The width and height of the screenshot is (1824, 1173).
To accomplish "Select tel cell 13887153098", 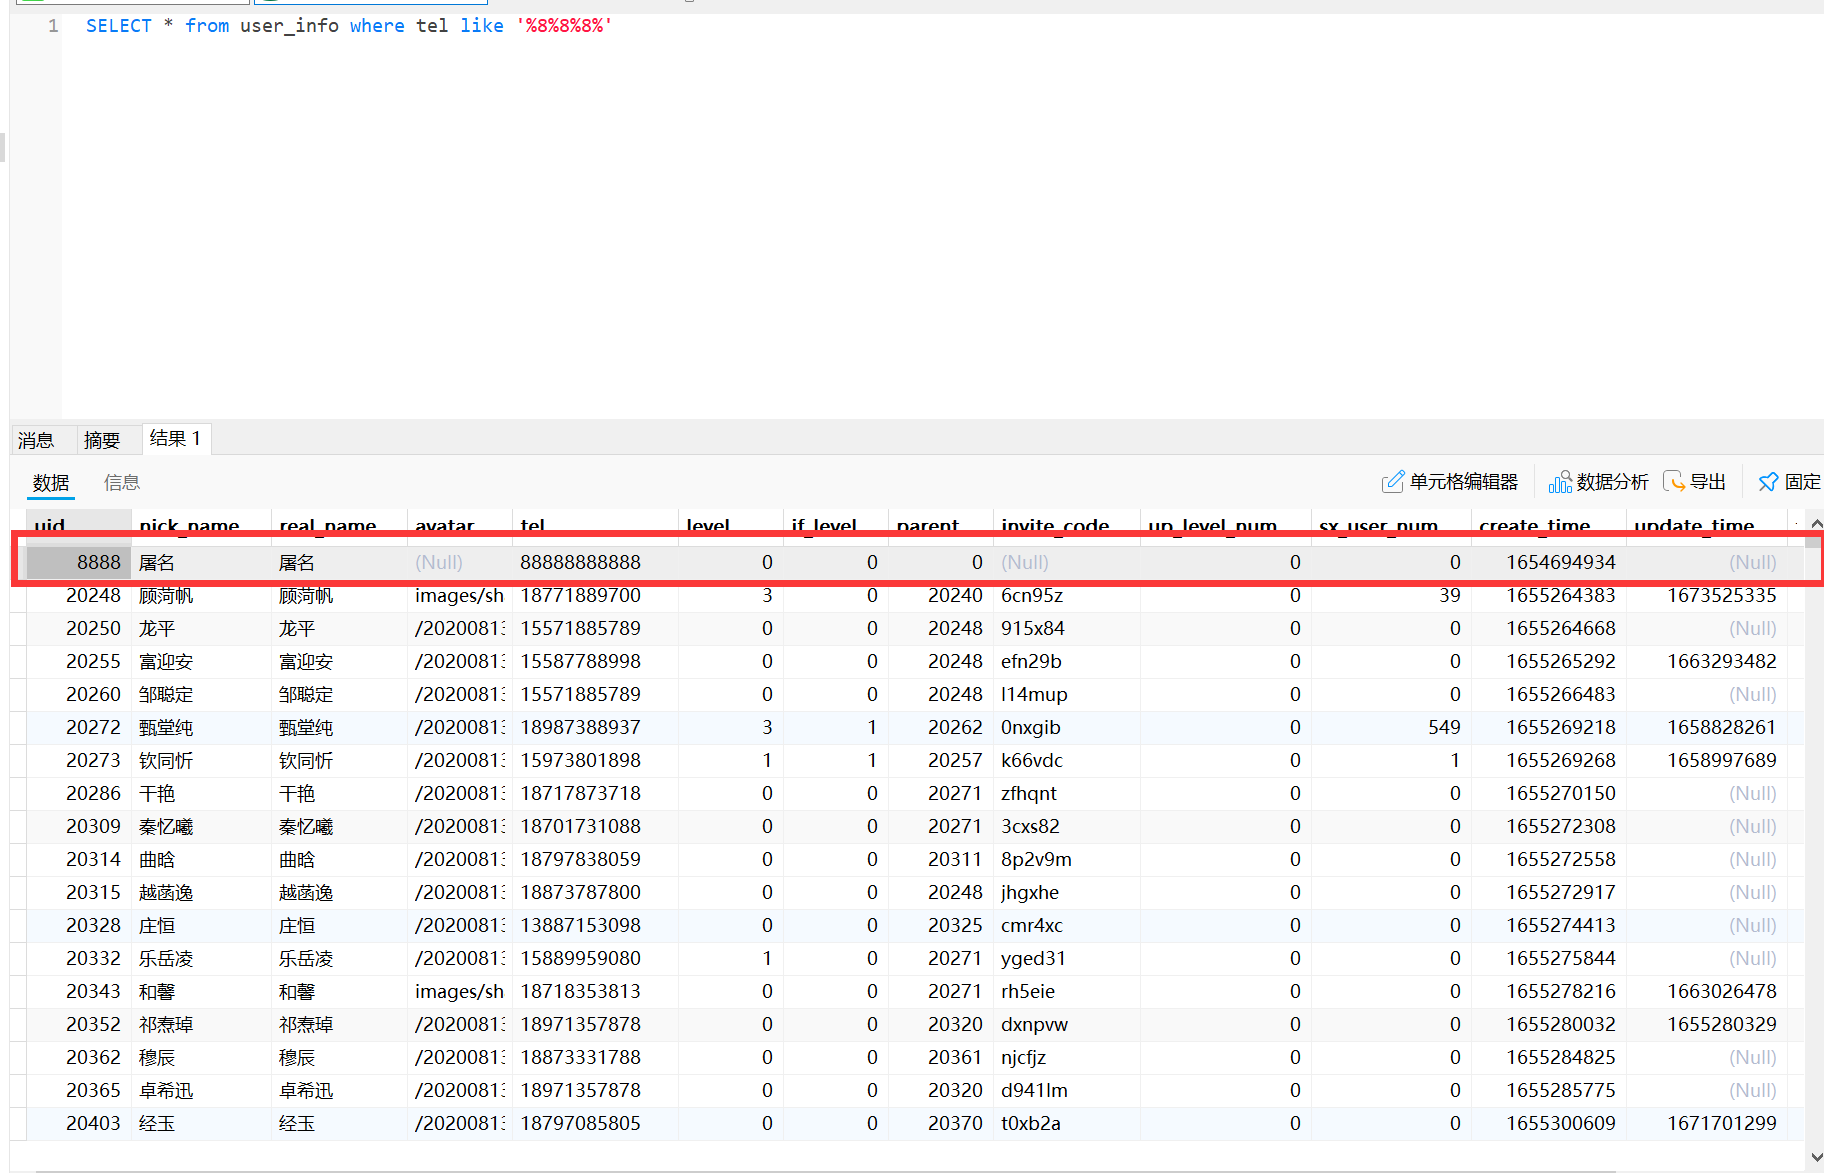I will 595,925.
